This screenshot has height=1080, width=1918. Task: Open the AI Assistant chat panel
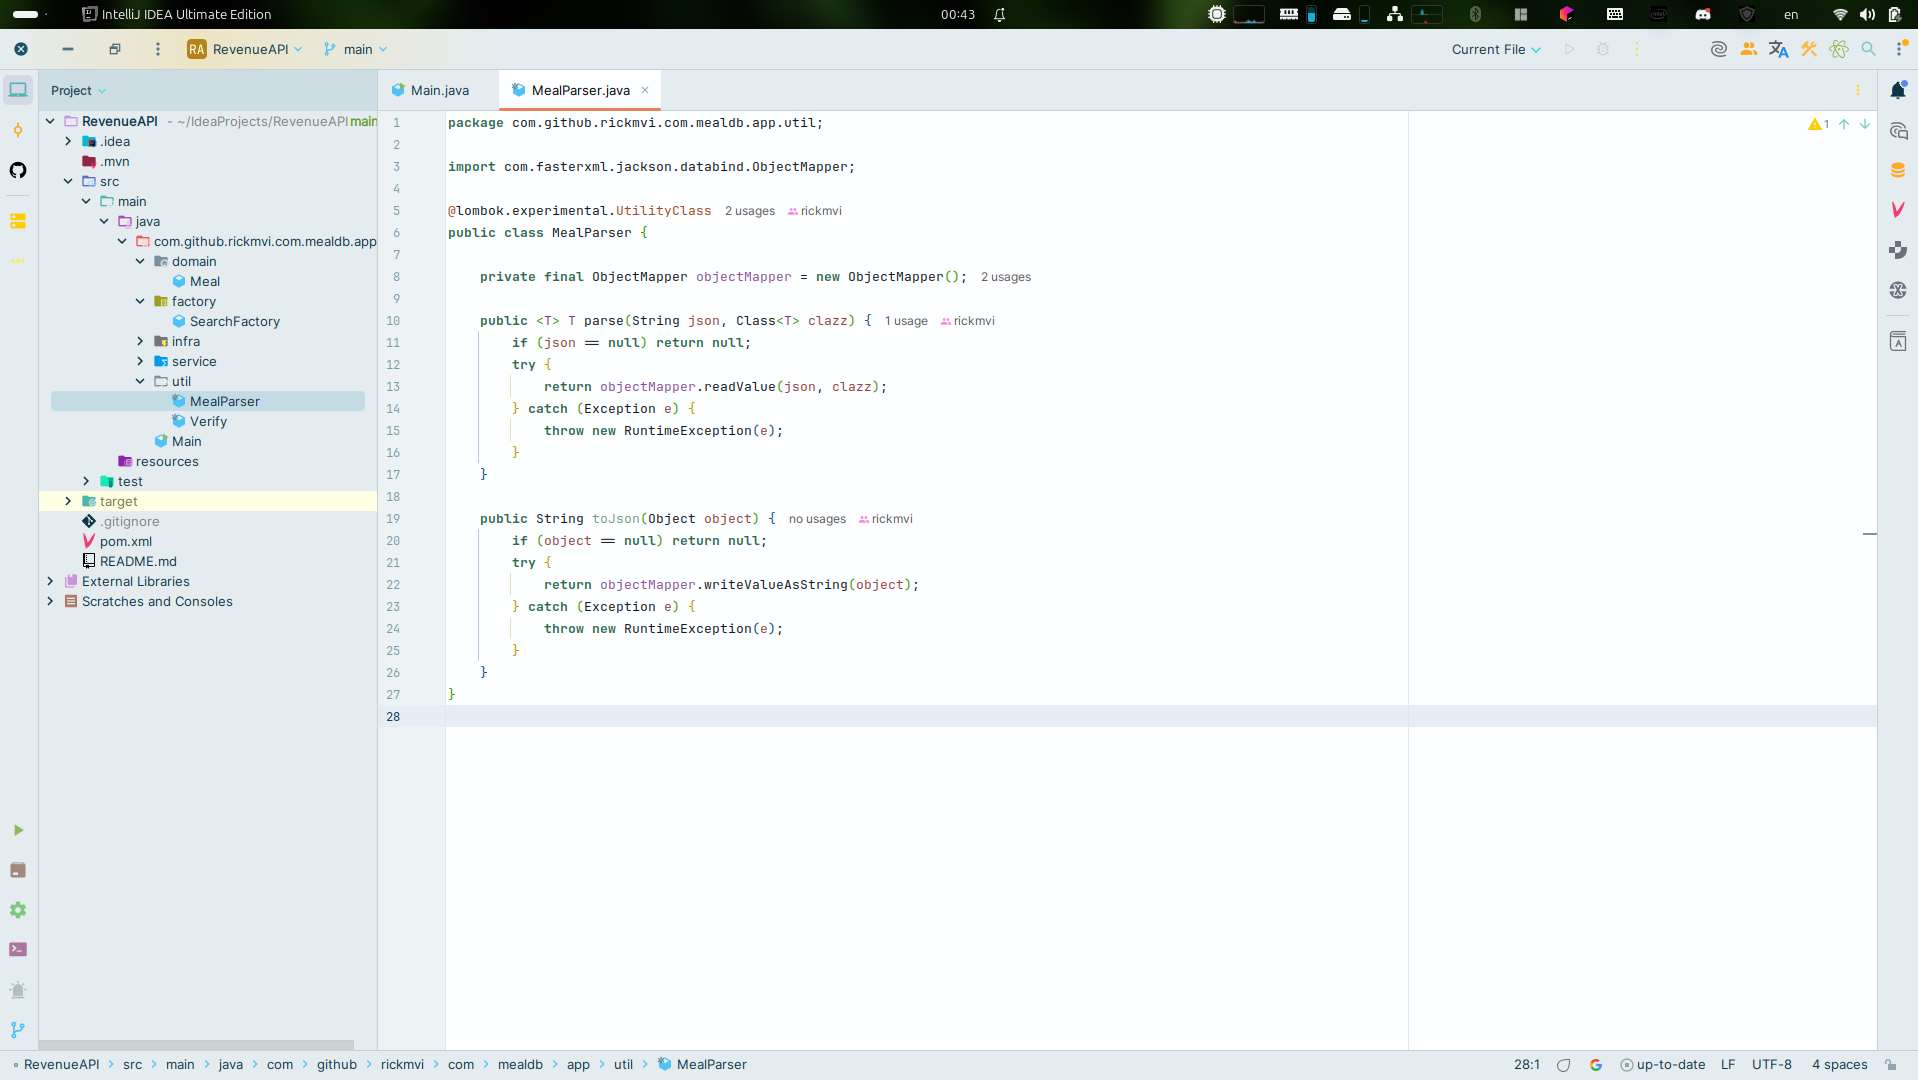1898,130
